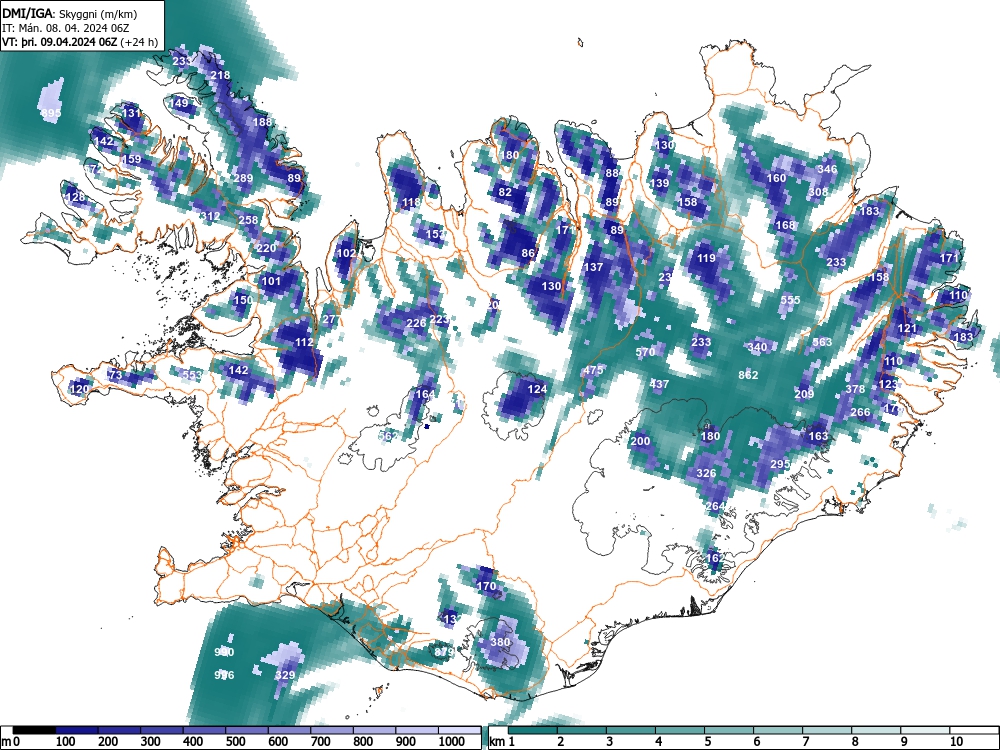
Task: Click the map value '101'
Action: (271, 281)
